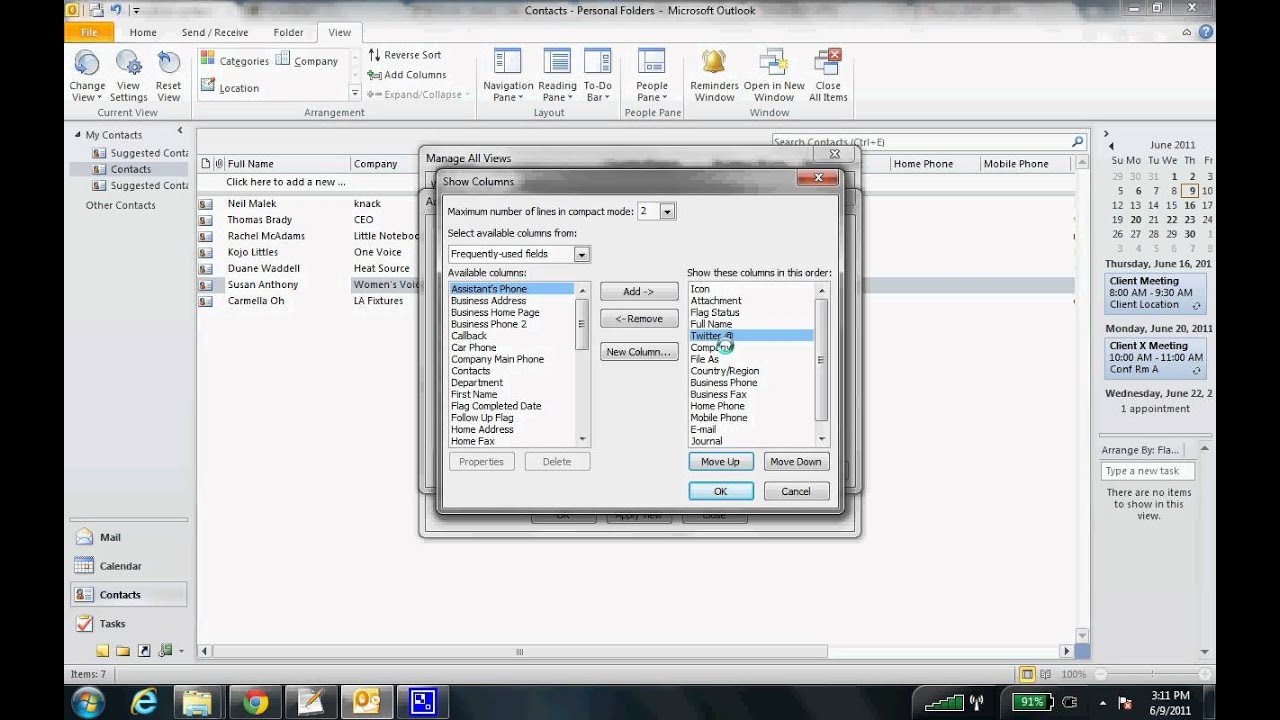Viewport: 1280px width, 720px height.
Task: Switch to the Home tab
Action: pos(142,32)
